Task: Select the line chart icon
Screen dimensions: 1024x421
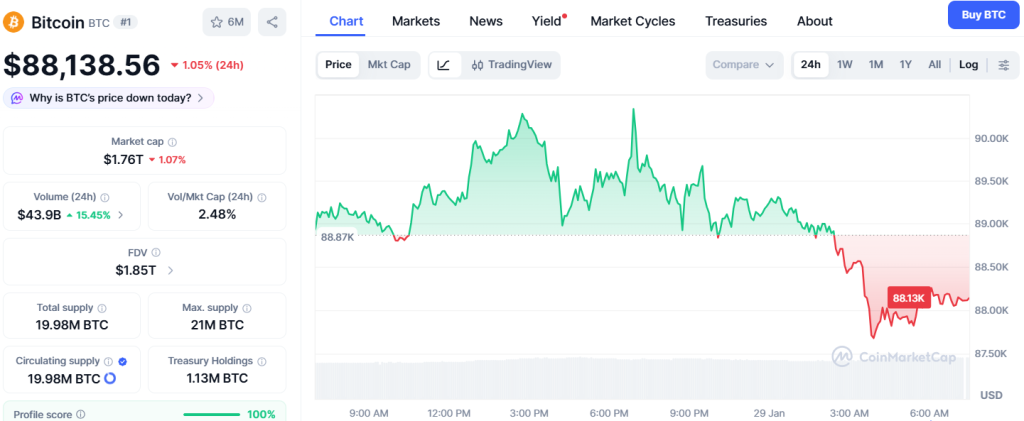Action: coord(444,65)
